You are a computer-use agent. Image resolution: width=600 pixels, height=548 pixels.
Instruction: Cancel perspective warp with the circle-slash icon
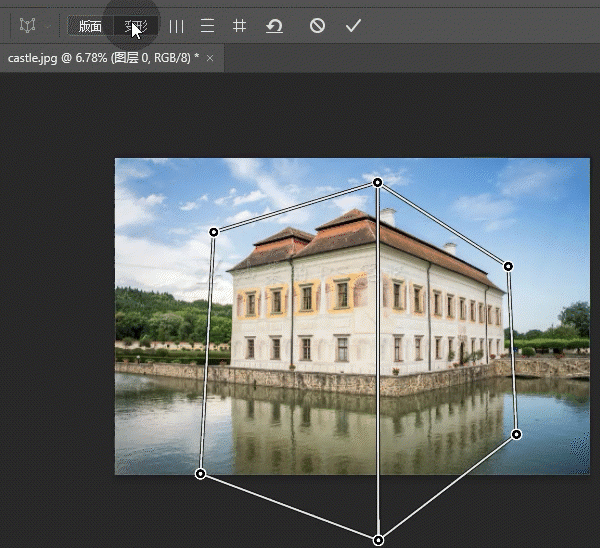317,26
